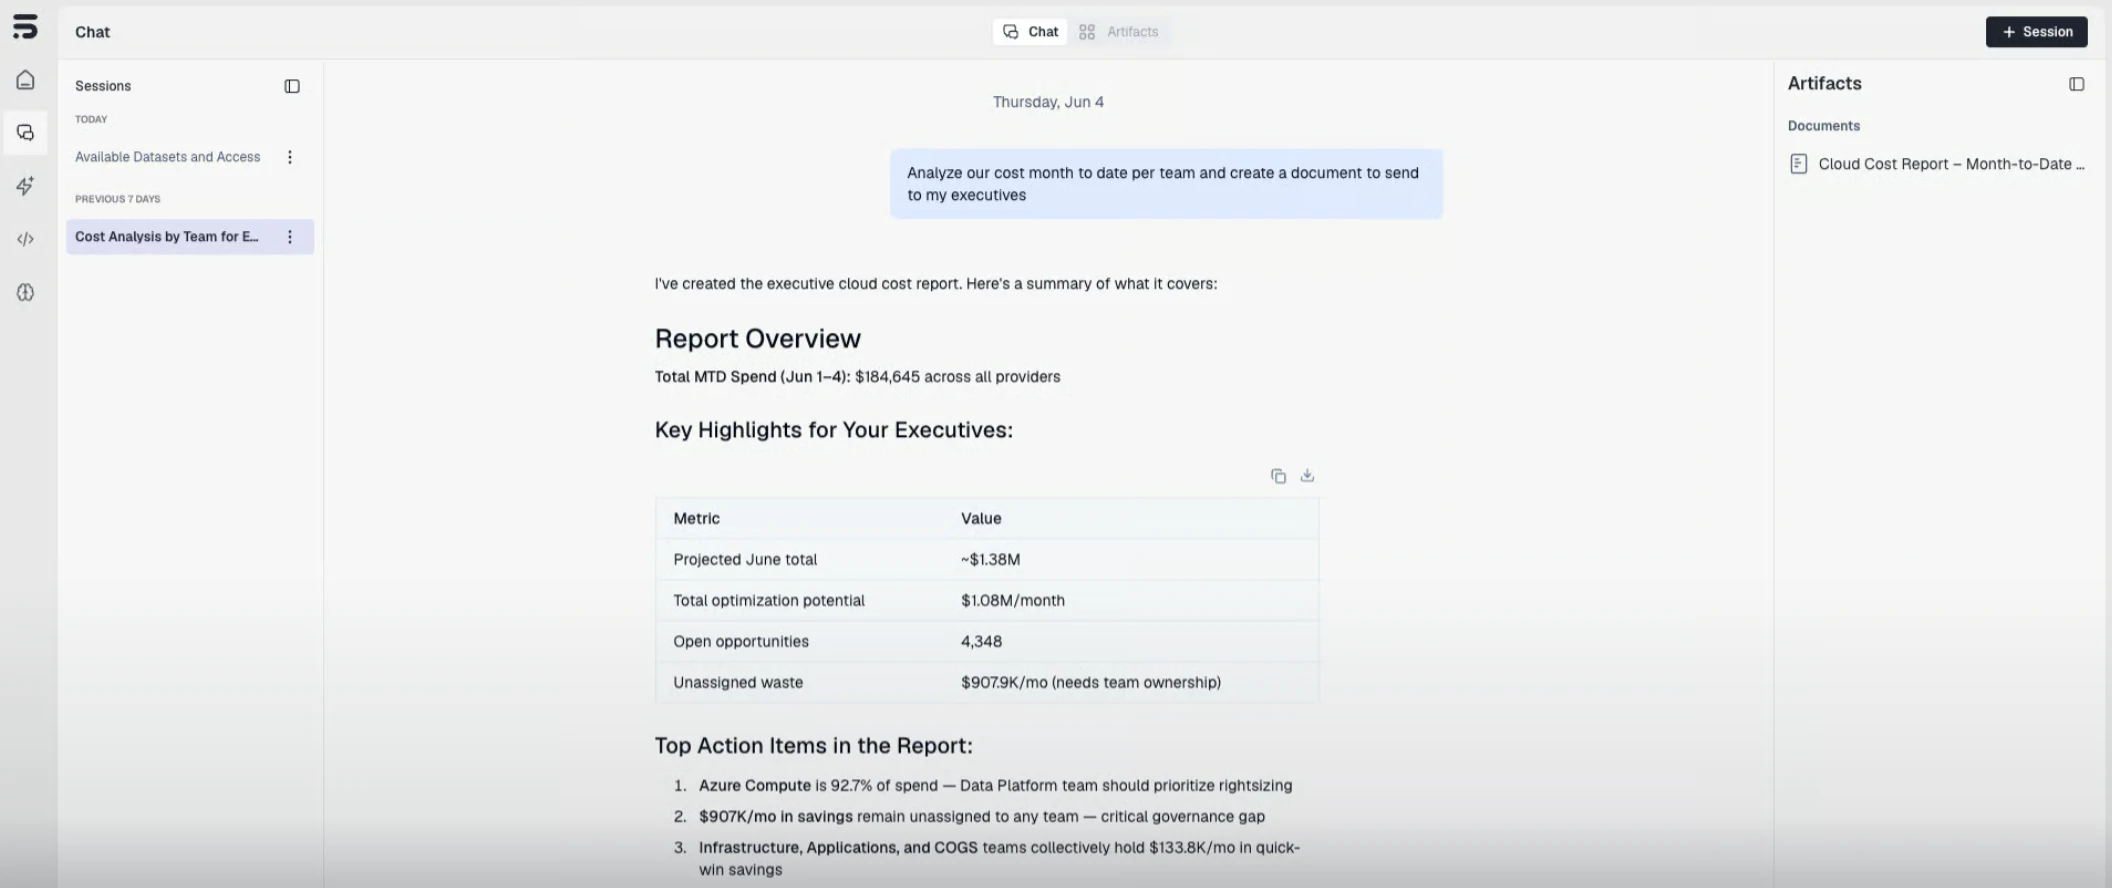Open the Home icon in the left sidebar
Screen dimensions: 2112x888
25,80
